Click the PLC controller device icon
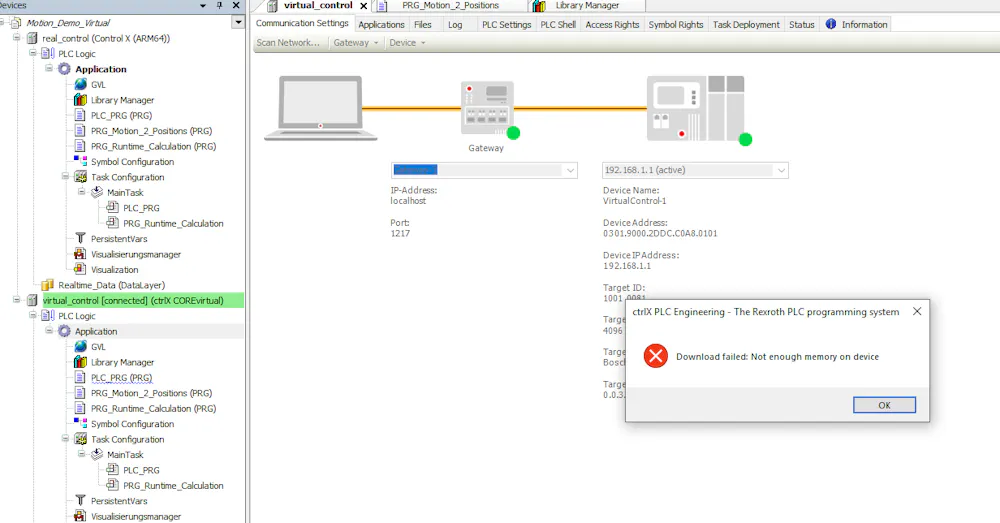The width and height of the screenshot is (1000, 523). (695, 108)
